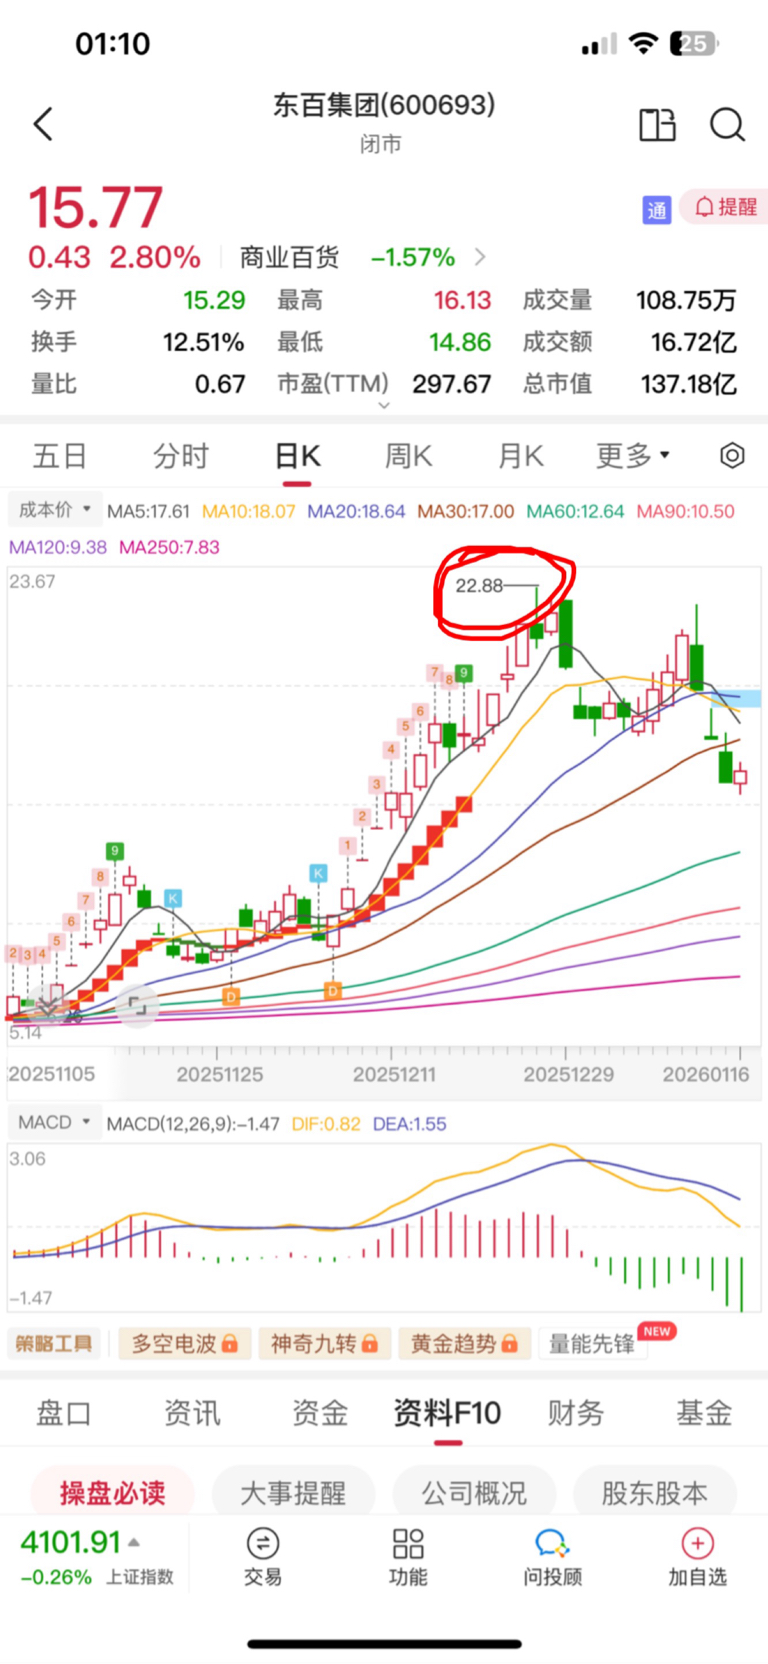Expand the chevron below 市盈(TTM)
This screenshot has height=1664, width=768.
click(x=384, y=405)
